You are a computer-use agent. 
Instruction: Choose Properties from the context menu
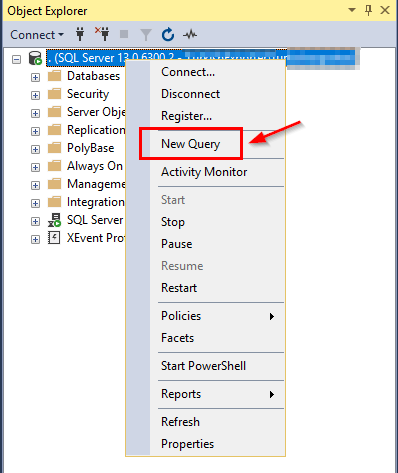205,444
